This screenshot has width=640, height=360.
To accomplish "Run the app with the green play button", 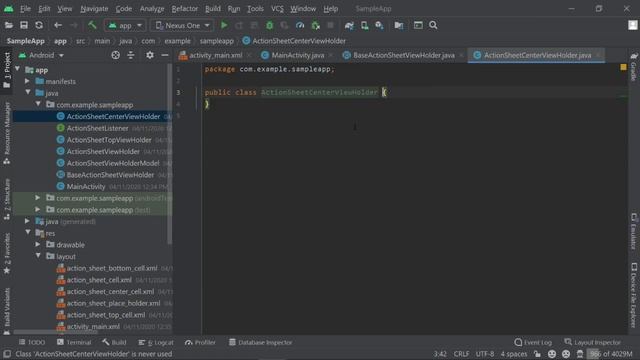I will coord(224,25).
